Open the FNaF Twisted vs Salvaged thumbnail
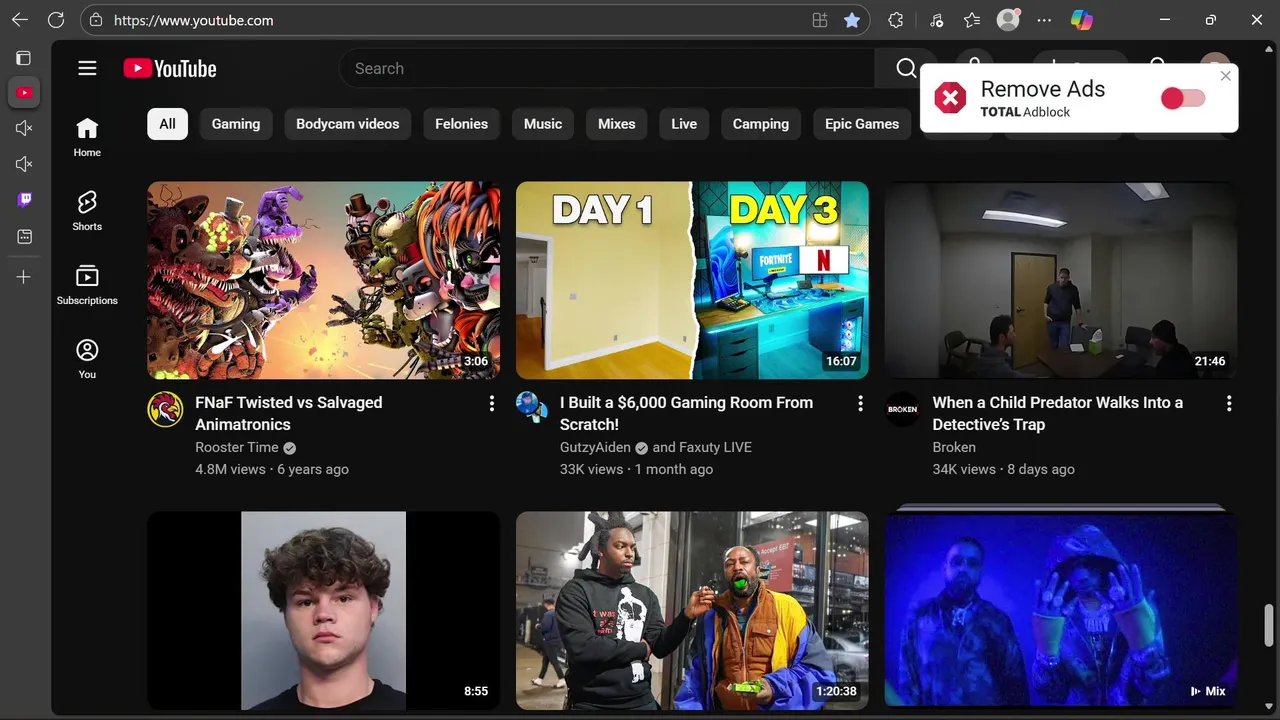 point(324,280)
